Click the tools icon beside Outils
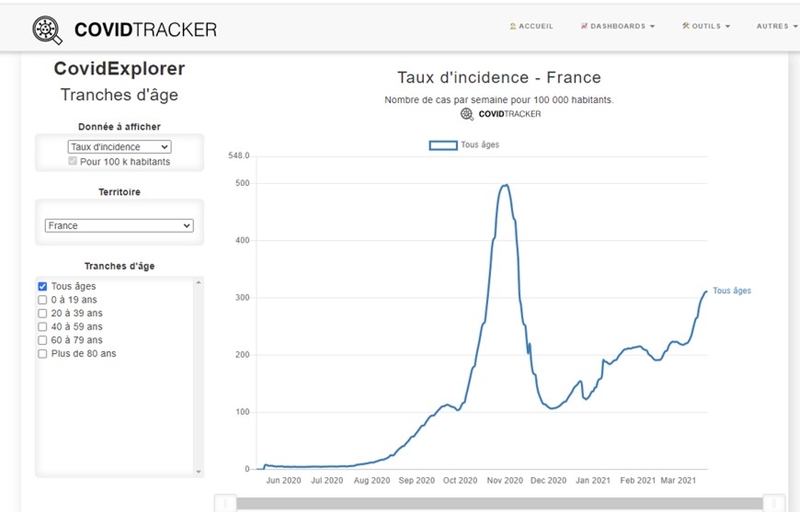 coord(686,25)
